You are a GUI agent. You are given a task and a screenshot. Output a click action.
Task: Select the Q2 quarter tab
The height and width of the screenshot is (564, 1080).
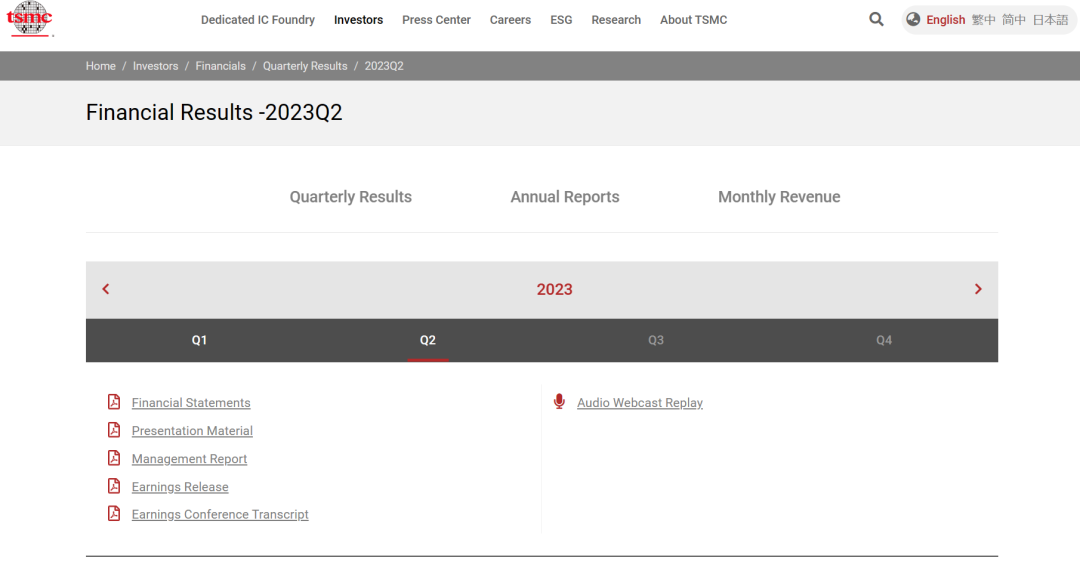(x=428, y=340)
